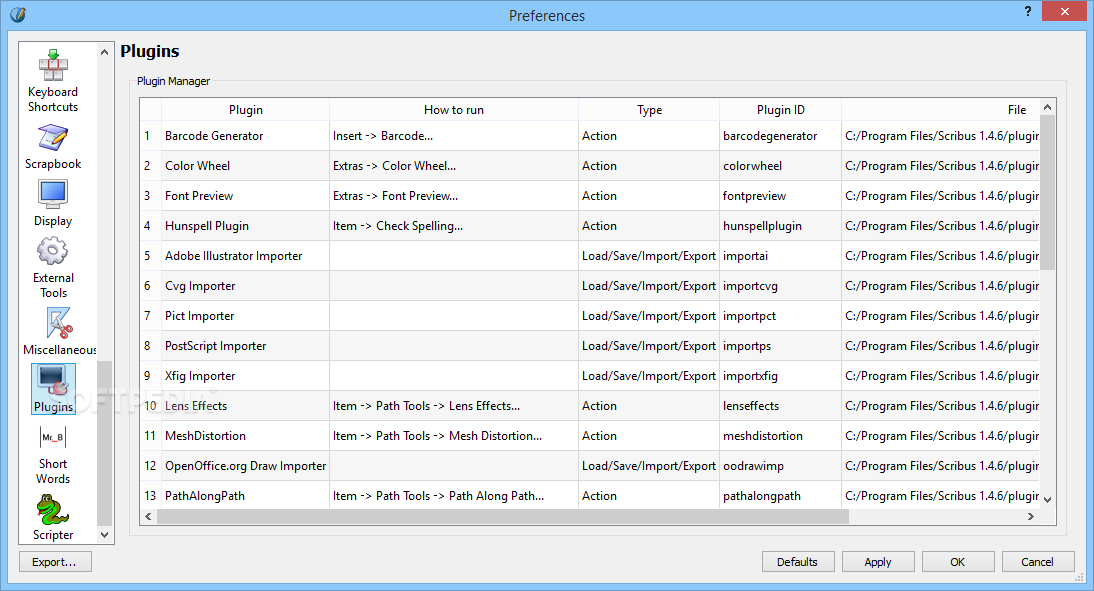Click the Export... button

click(x=54, y=562)
